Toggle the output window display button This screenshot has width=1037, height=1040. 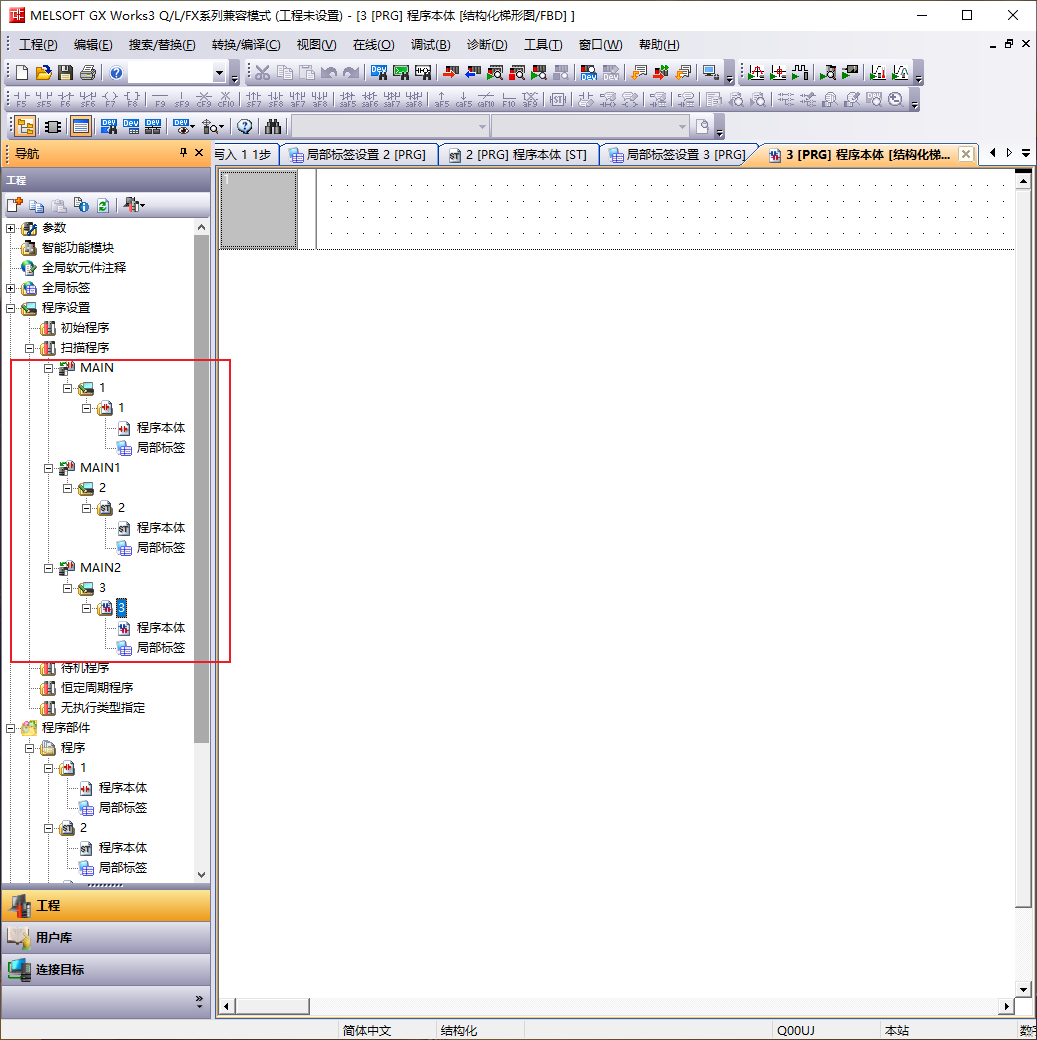pyautogui.click(x=81, y=126)
